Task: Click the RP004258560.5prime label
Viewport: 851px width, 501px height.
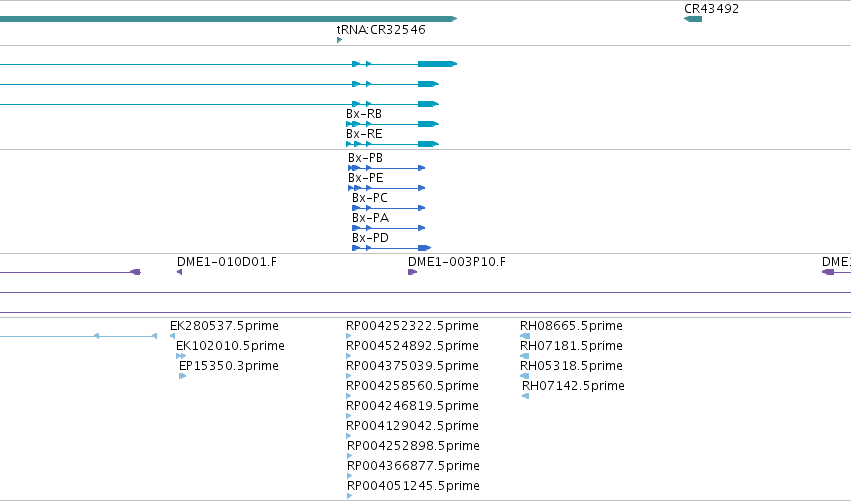Action: pyautogui.click(x=412, y=386)
